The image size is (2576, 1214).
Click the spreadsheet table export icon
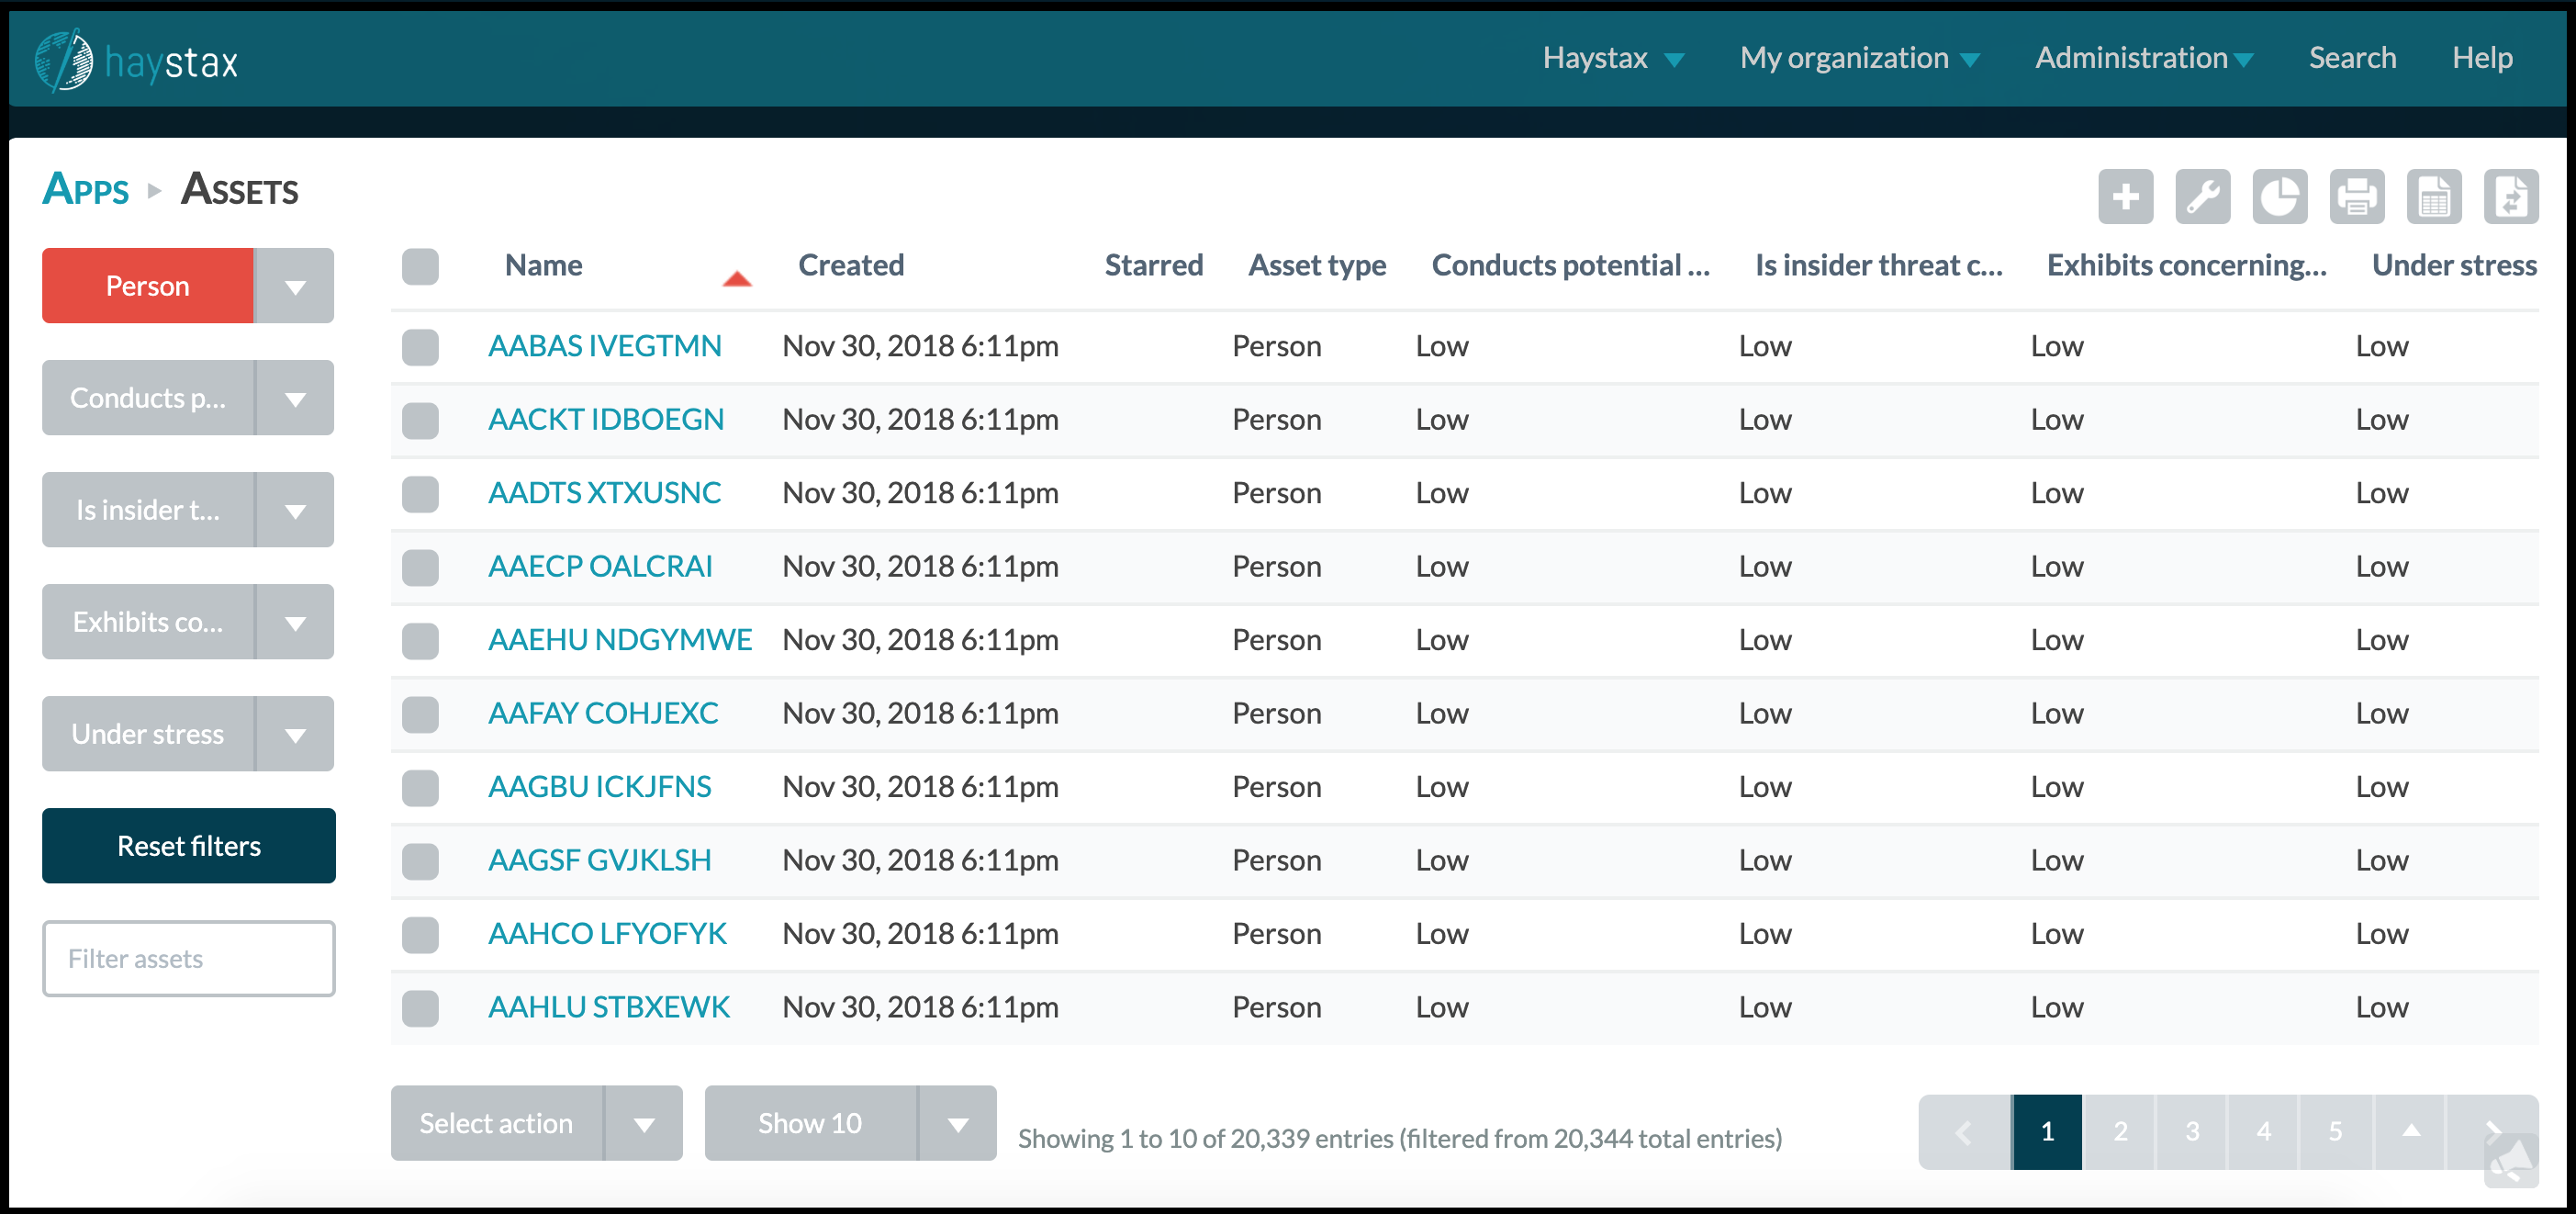(x=2433, y=196)
